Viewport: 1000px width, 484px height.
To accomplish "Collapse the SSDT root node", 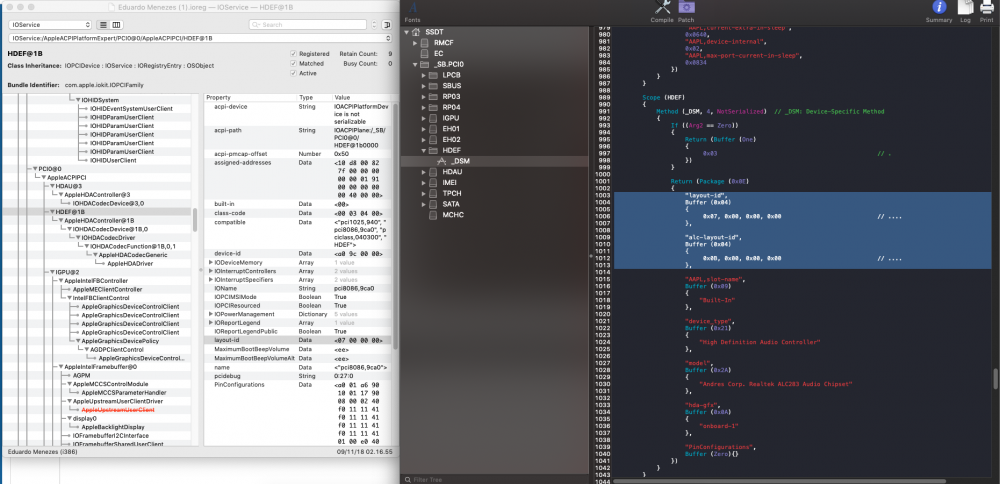I will pyautogui.click(x=406, y=31).
